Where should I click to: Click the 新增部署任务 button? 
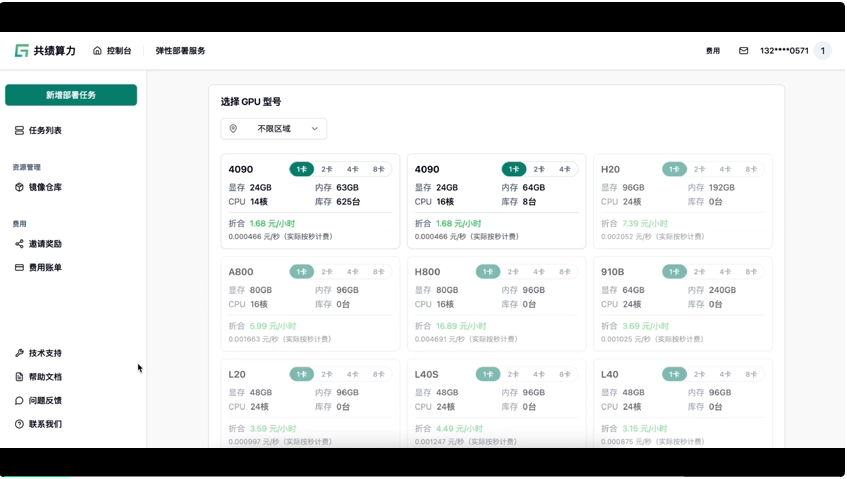pos(71,95)
